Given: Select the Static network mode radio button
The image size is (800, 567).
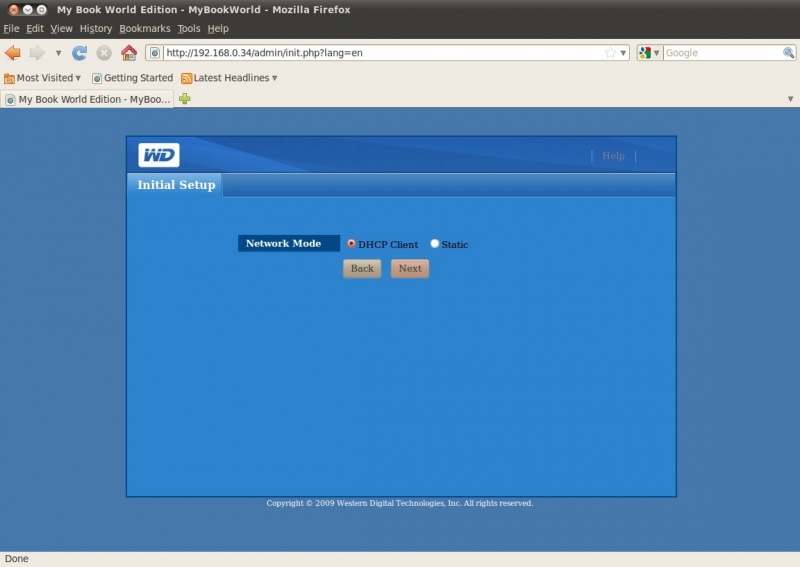Looking at the screenshot, I should coord(435,243).
